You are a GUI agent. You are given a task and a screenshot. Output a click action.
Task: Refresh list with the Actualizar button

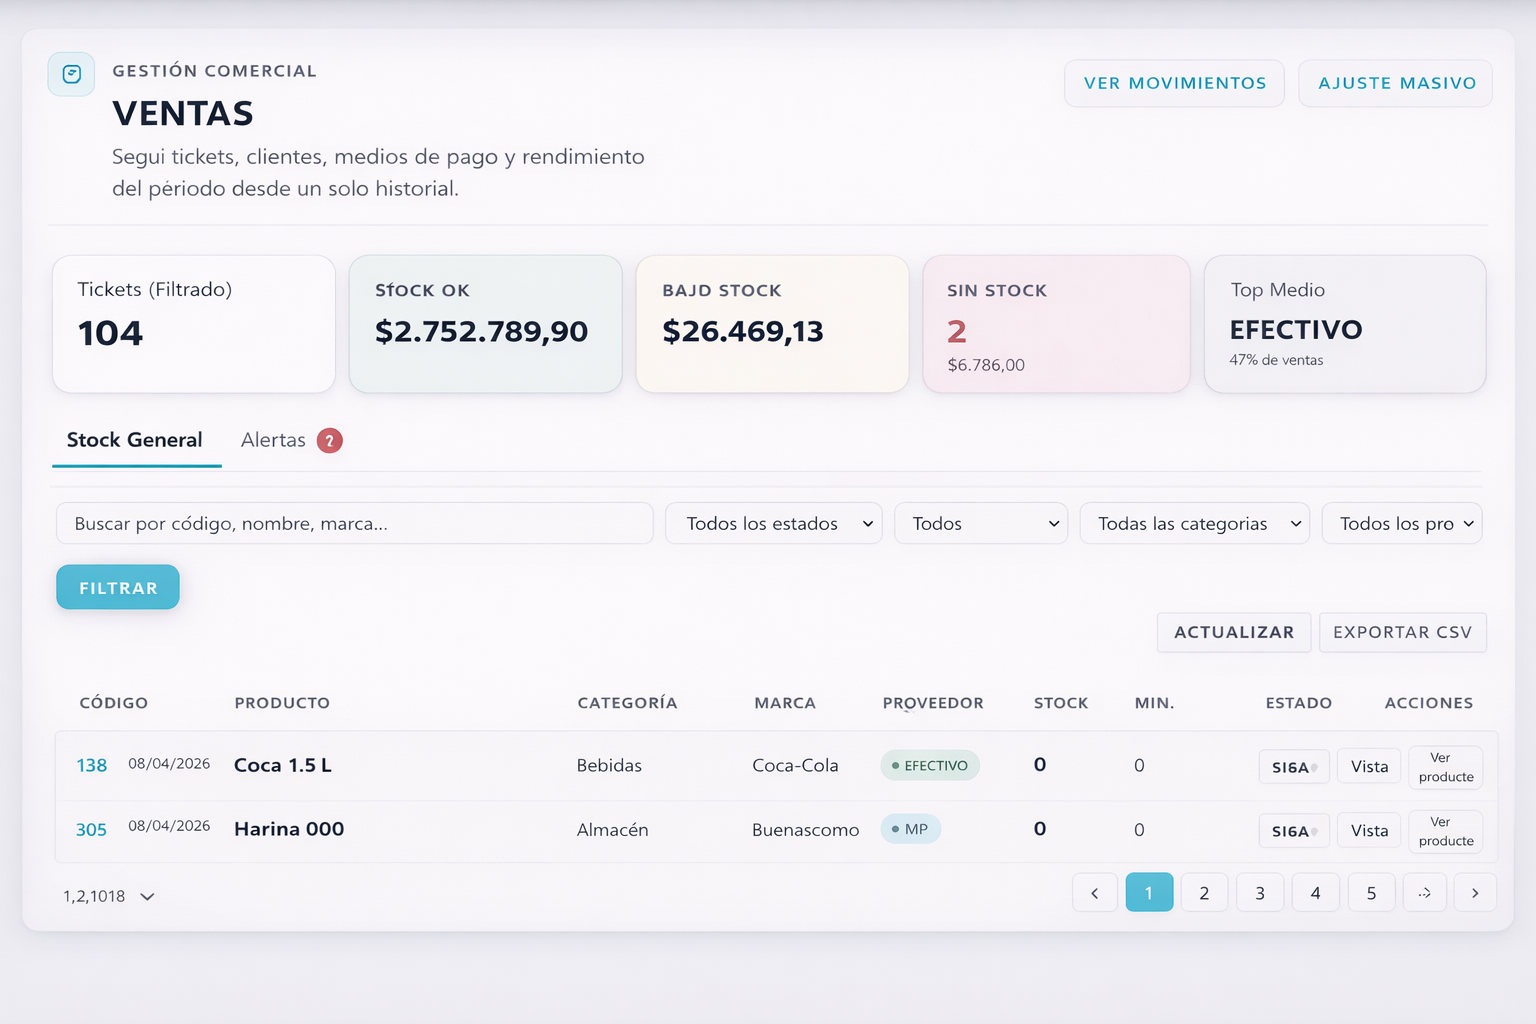[1234, 632]
